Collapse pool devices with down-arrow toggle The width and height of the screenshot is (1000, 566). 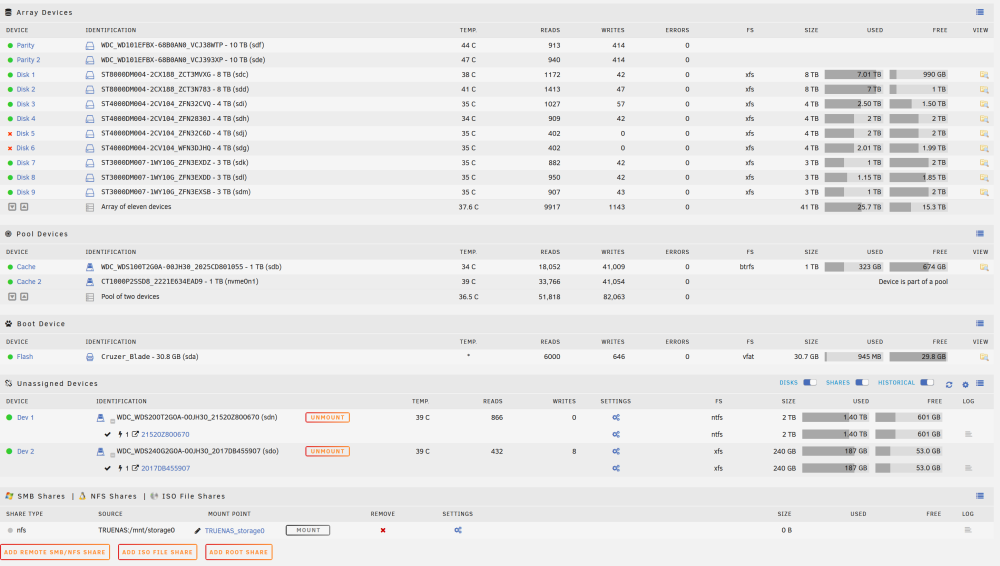click(x=12, y=297)
